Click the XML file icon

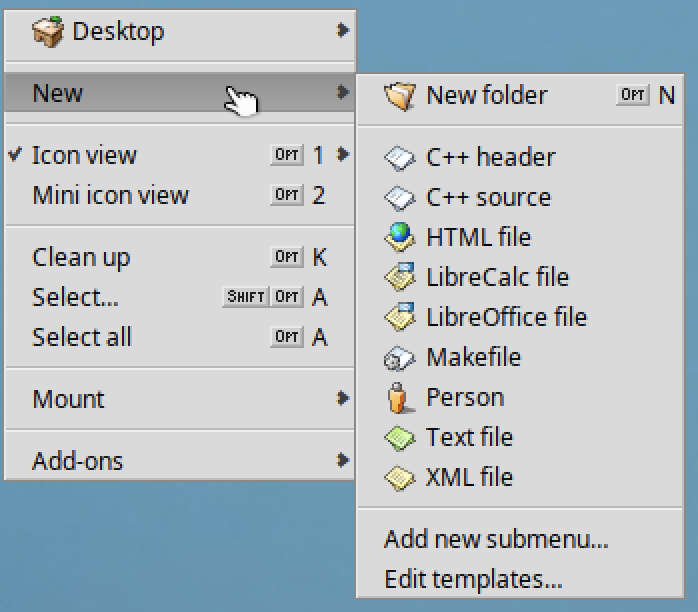tap(399, 478)
